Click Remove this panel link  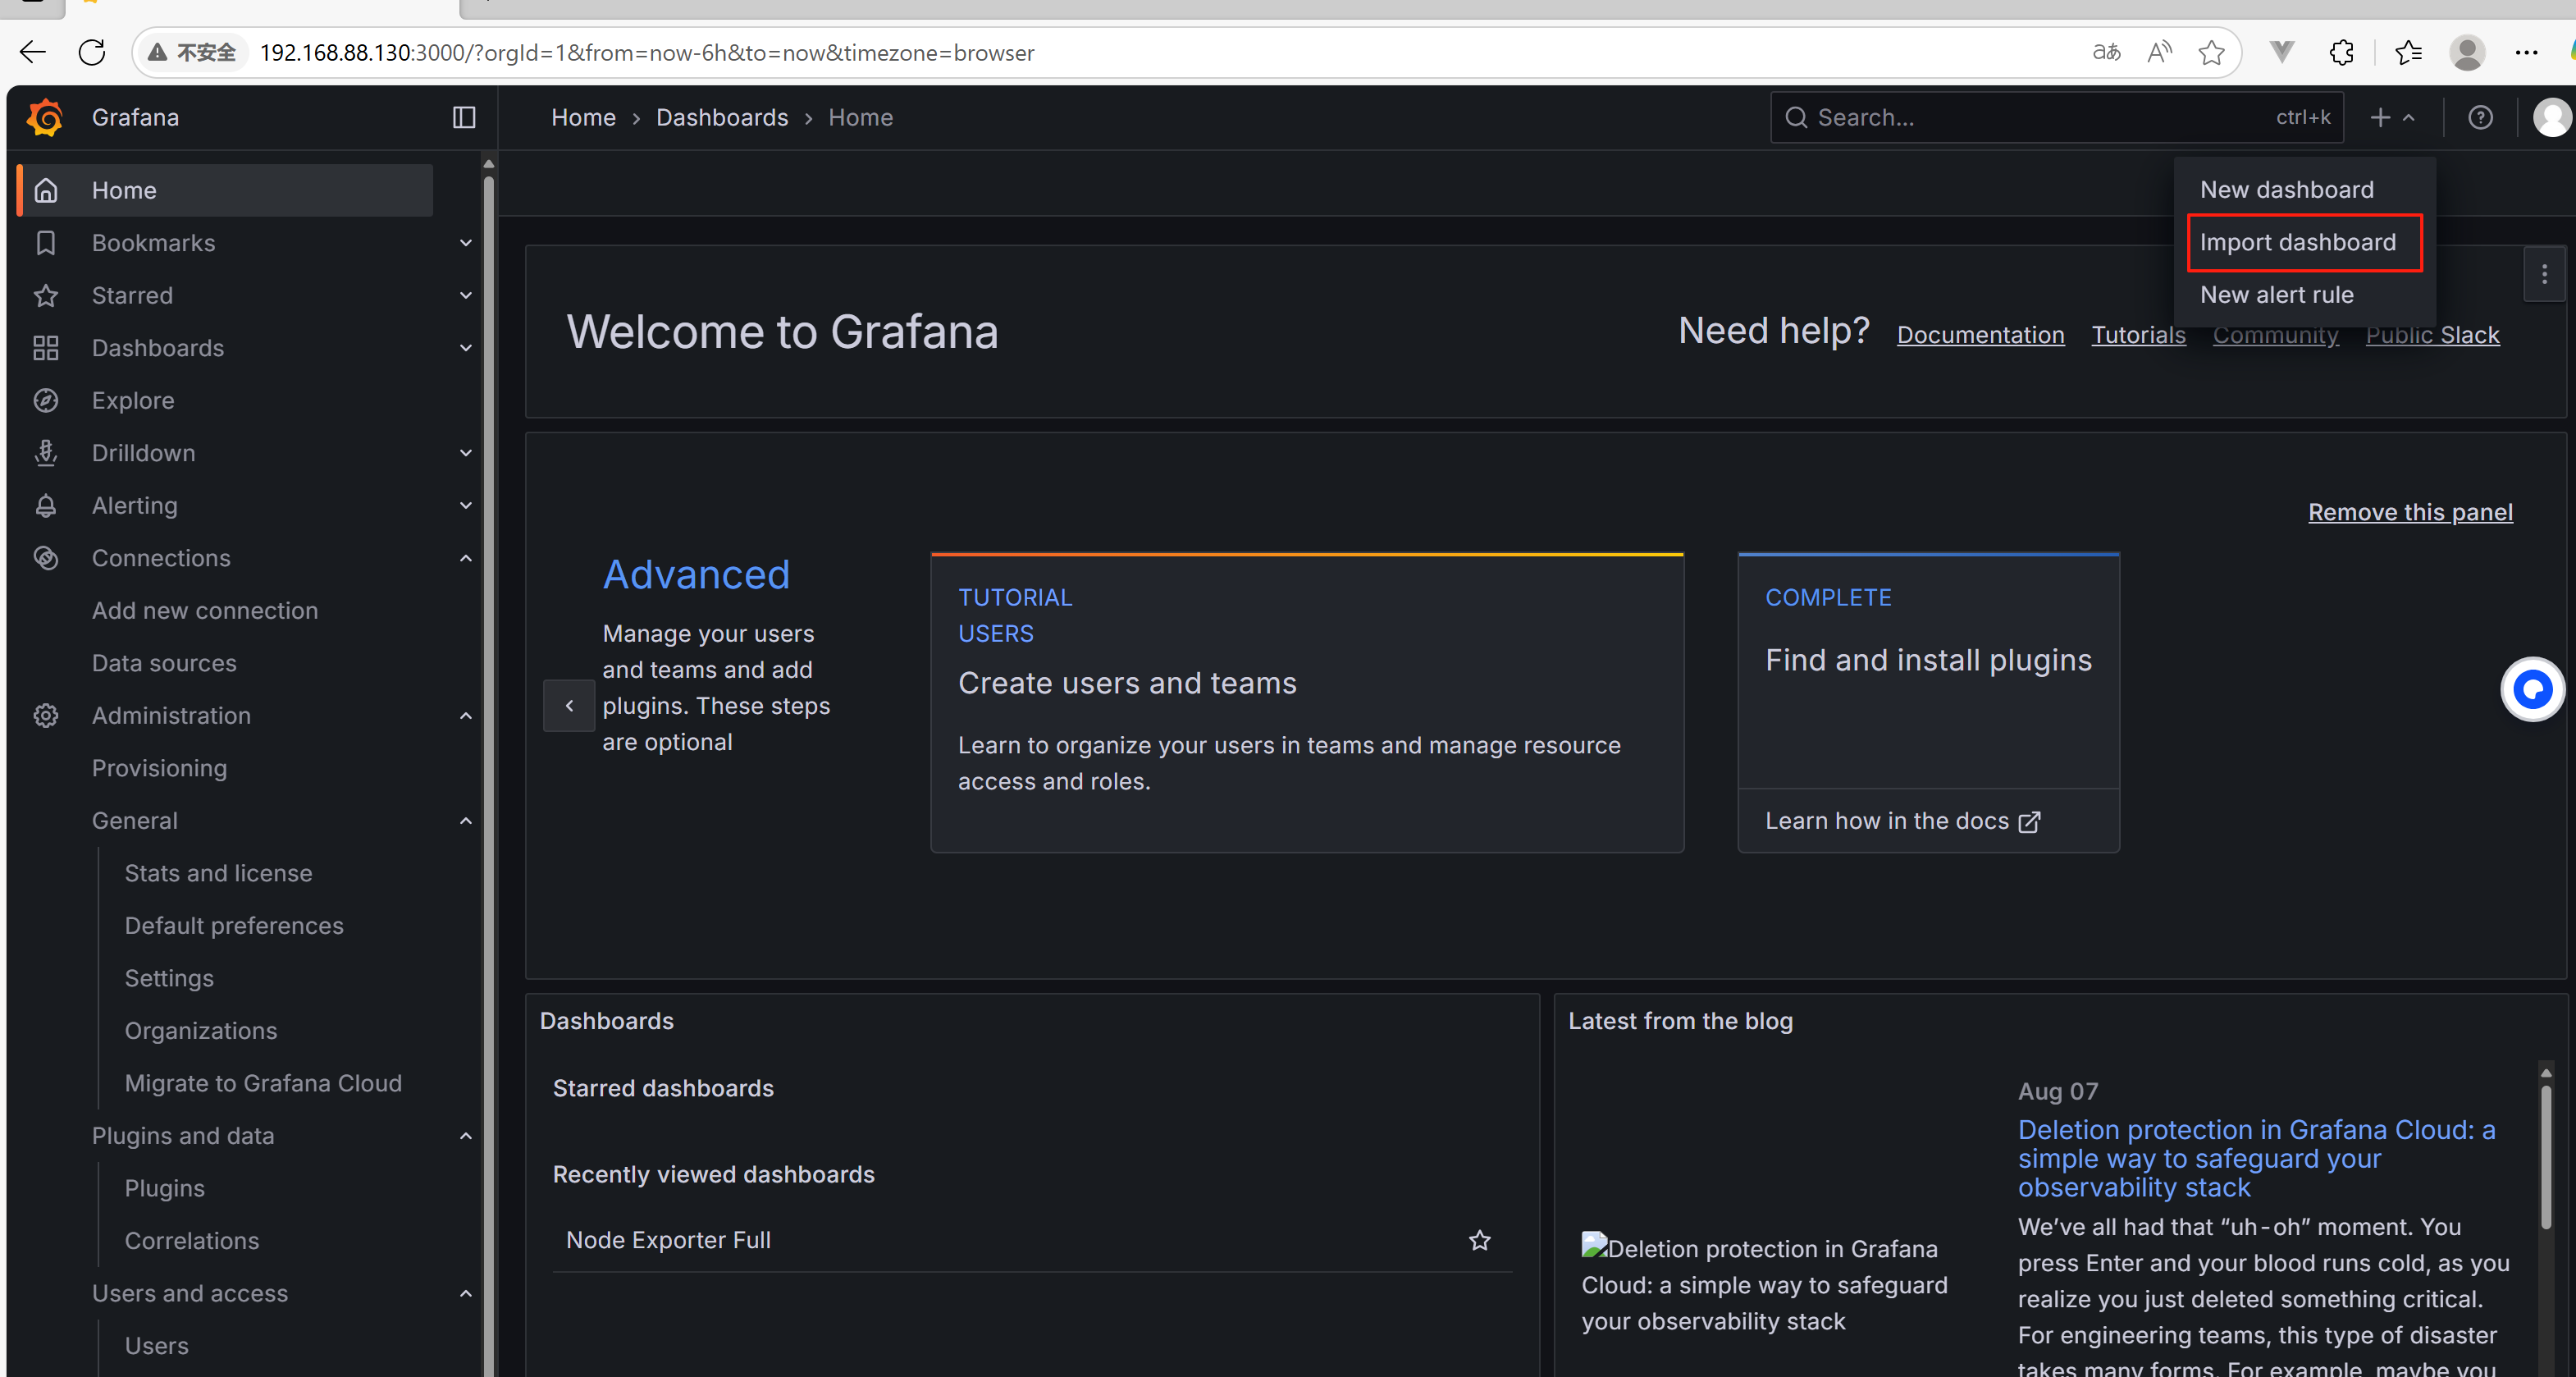tap(2410, 512)
